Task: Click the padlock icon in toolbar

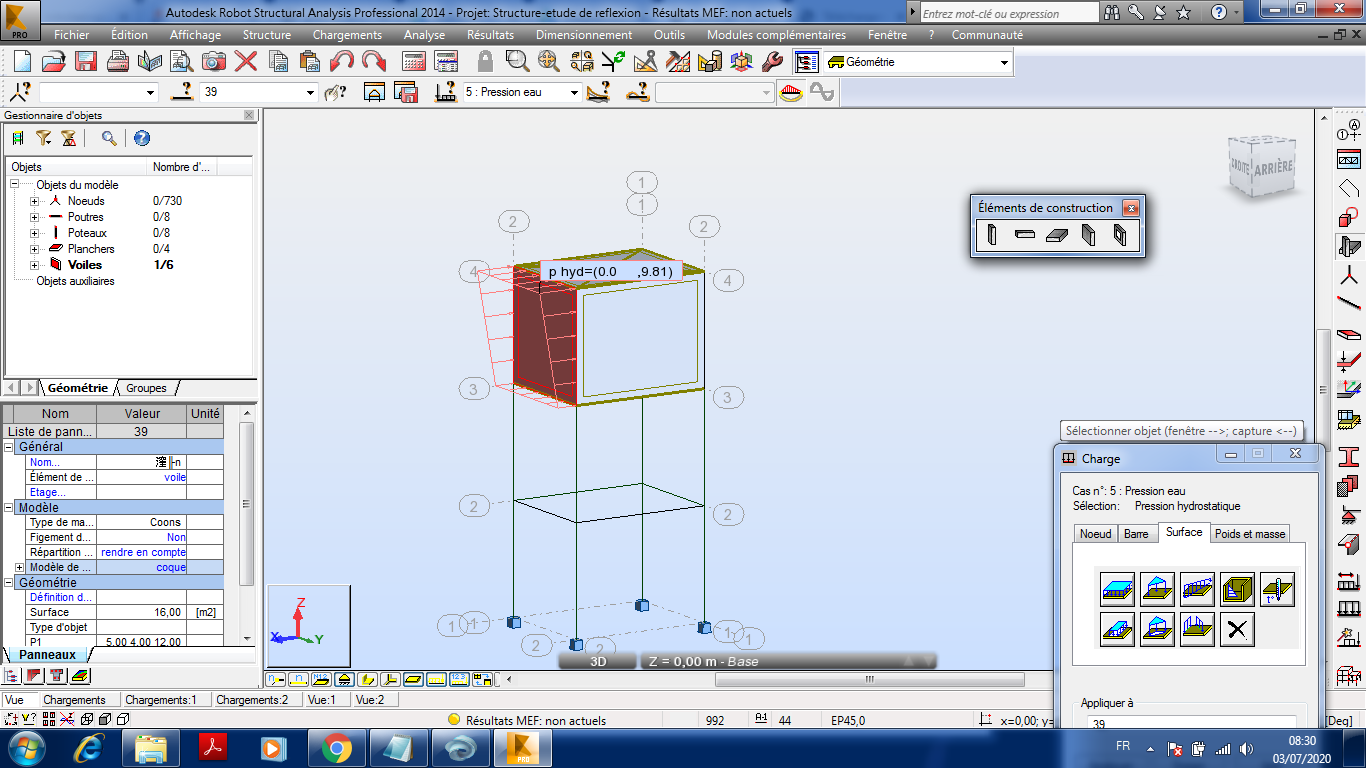Action: tap(486, 61)
